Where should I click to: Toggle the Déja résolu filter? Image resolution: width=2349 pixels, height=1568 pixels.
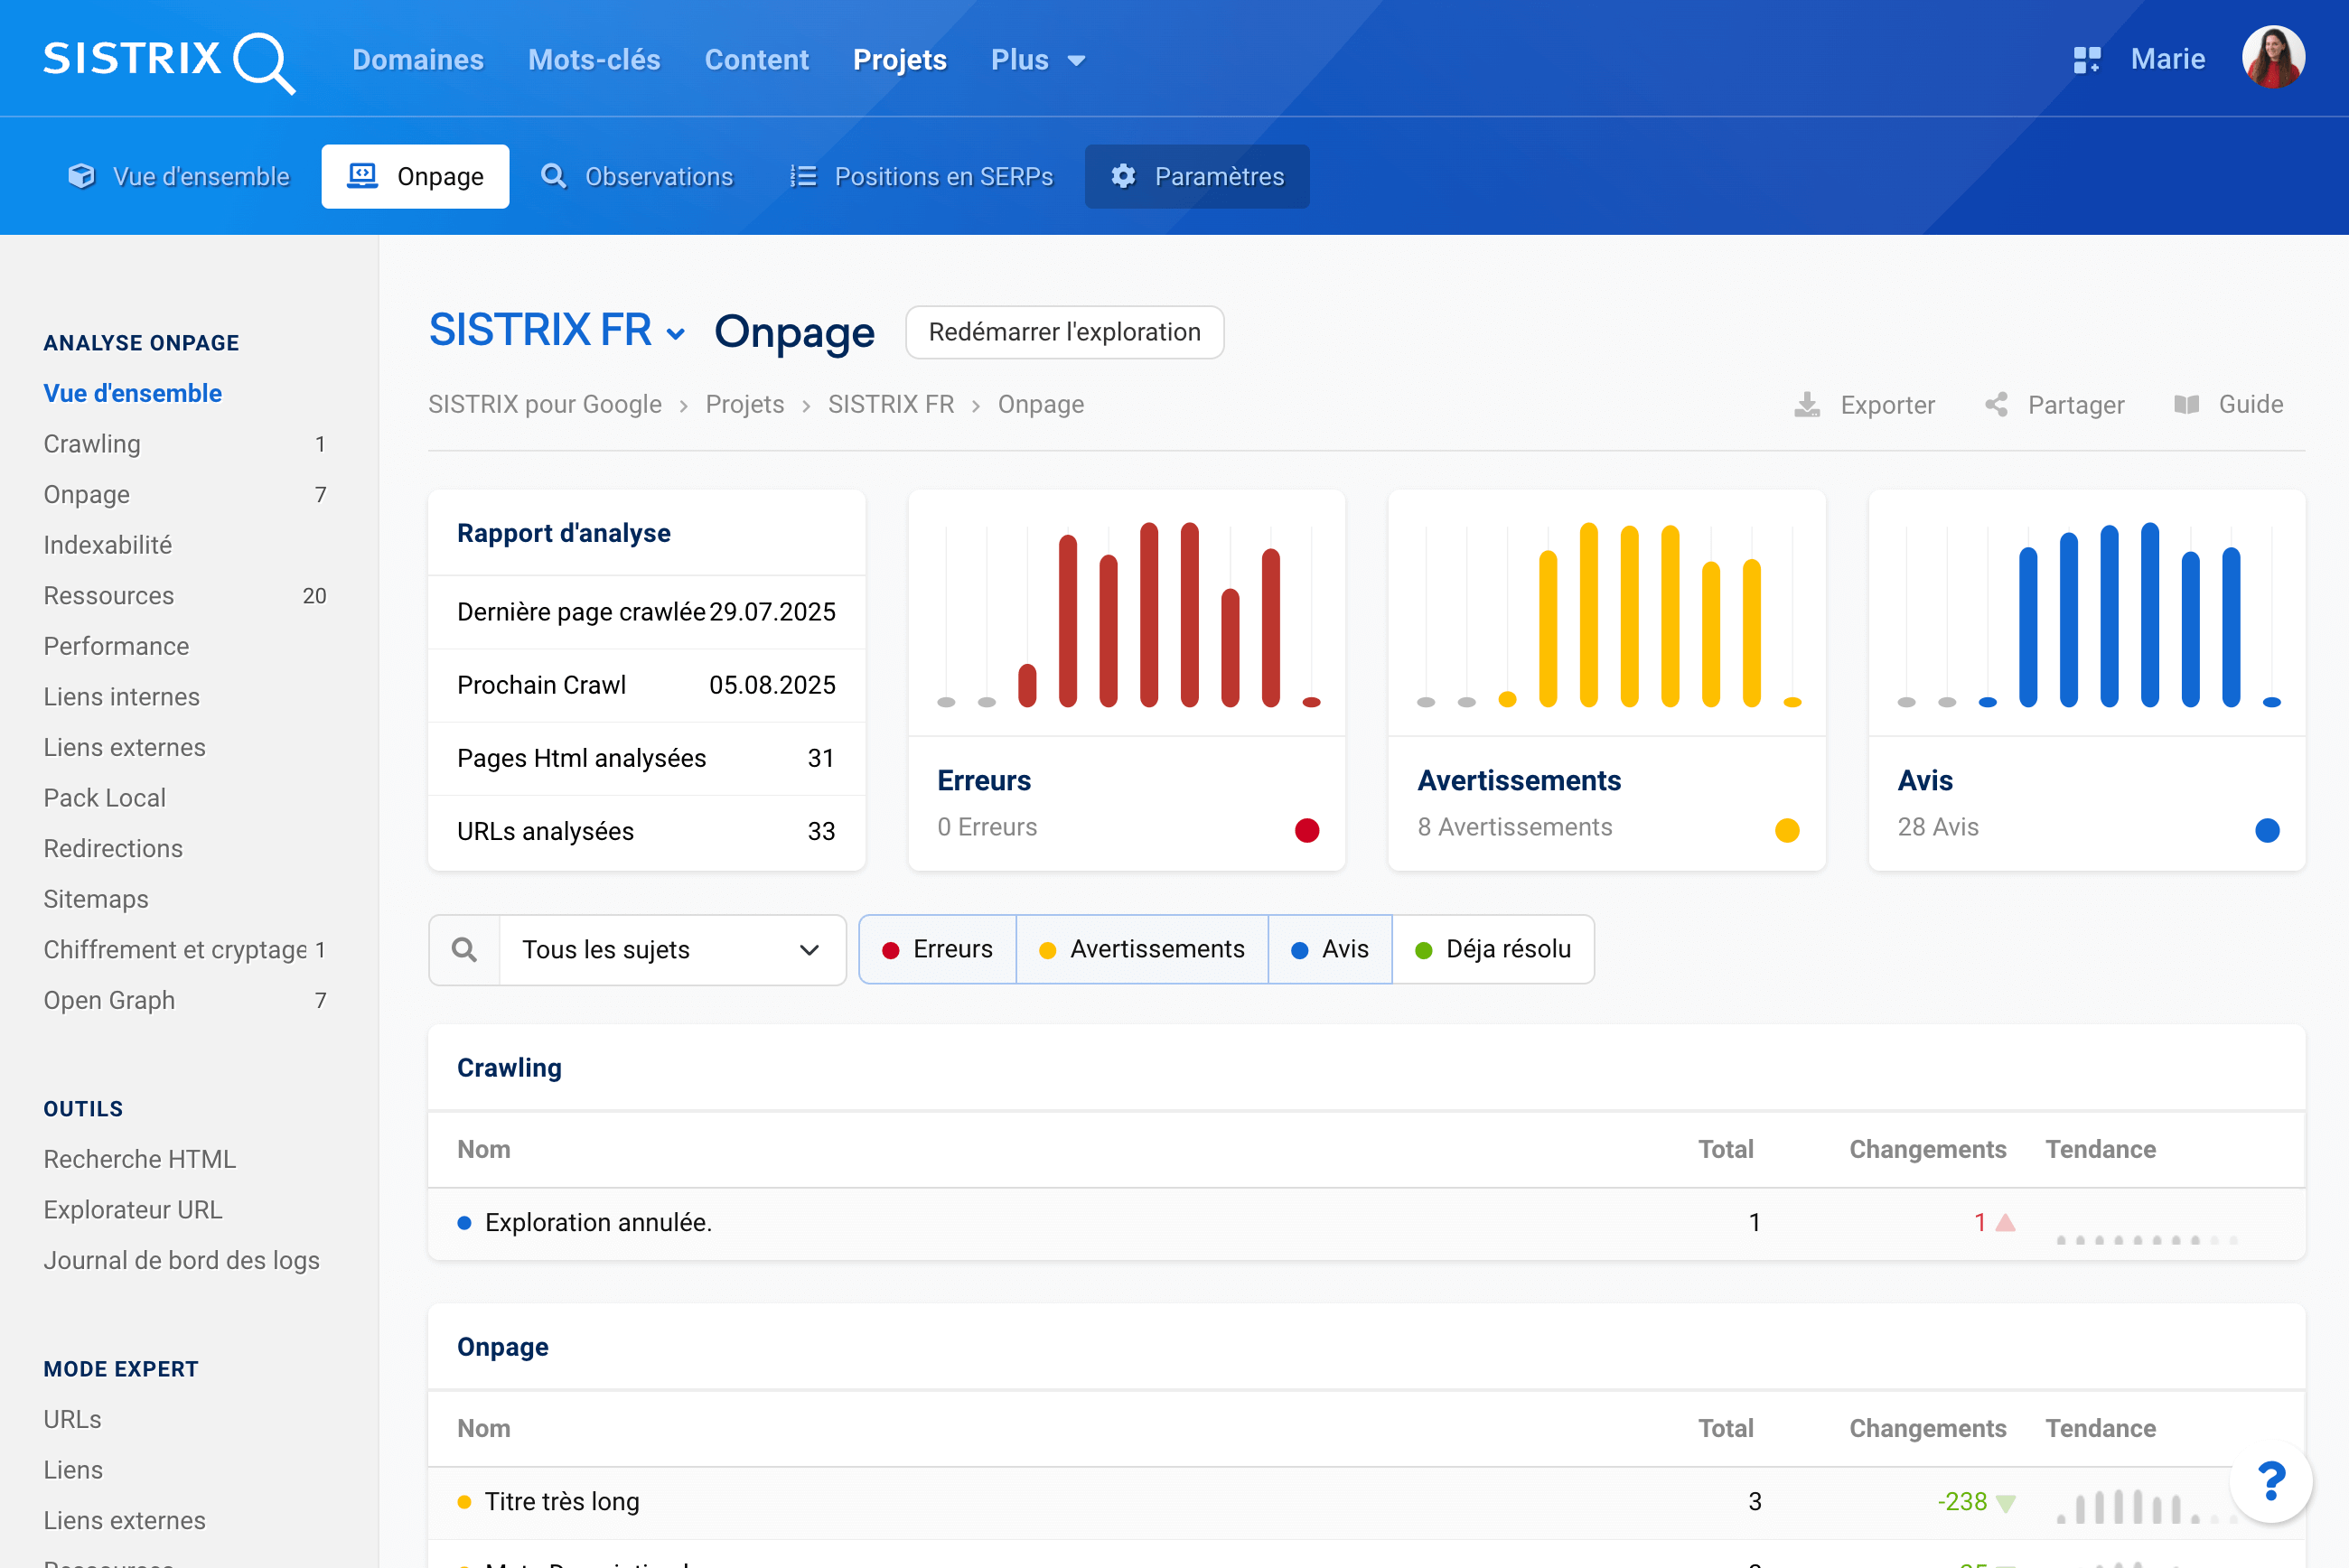tap(1493, 949)
